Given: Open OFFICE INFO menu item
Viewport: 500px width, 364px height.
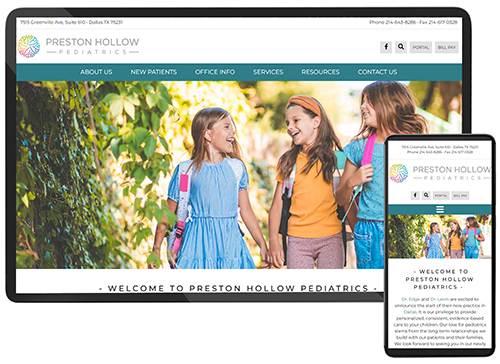Looking at the screenshot, I should pyautogui.click(x=215, y=72).
